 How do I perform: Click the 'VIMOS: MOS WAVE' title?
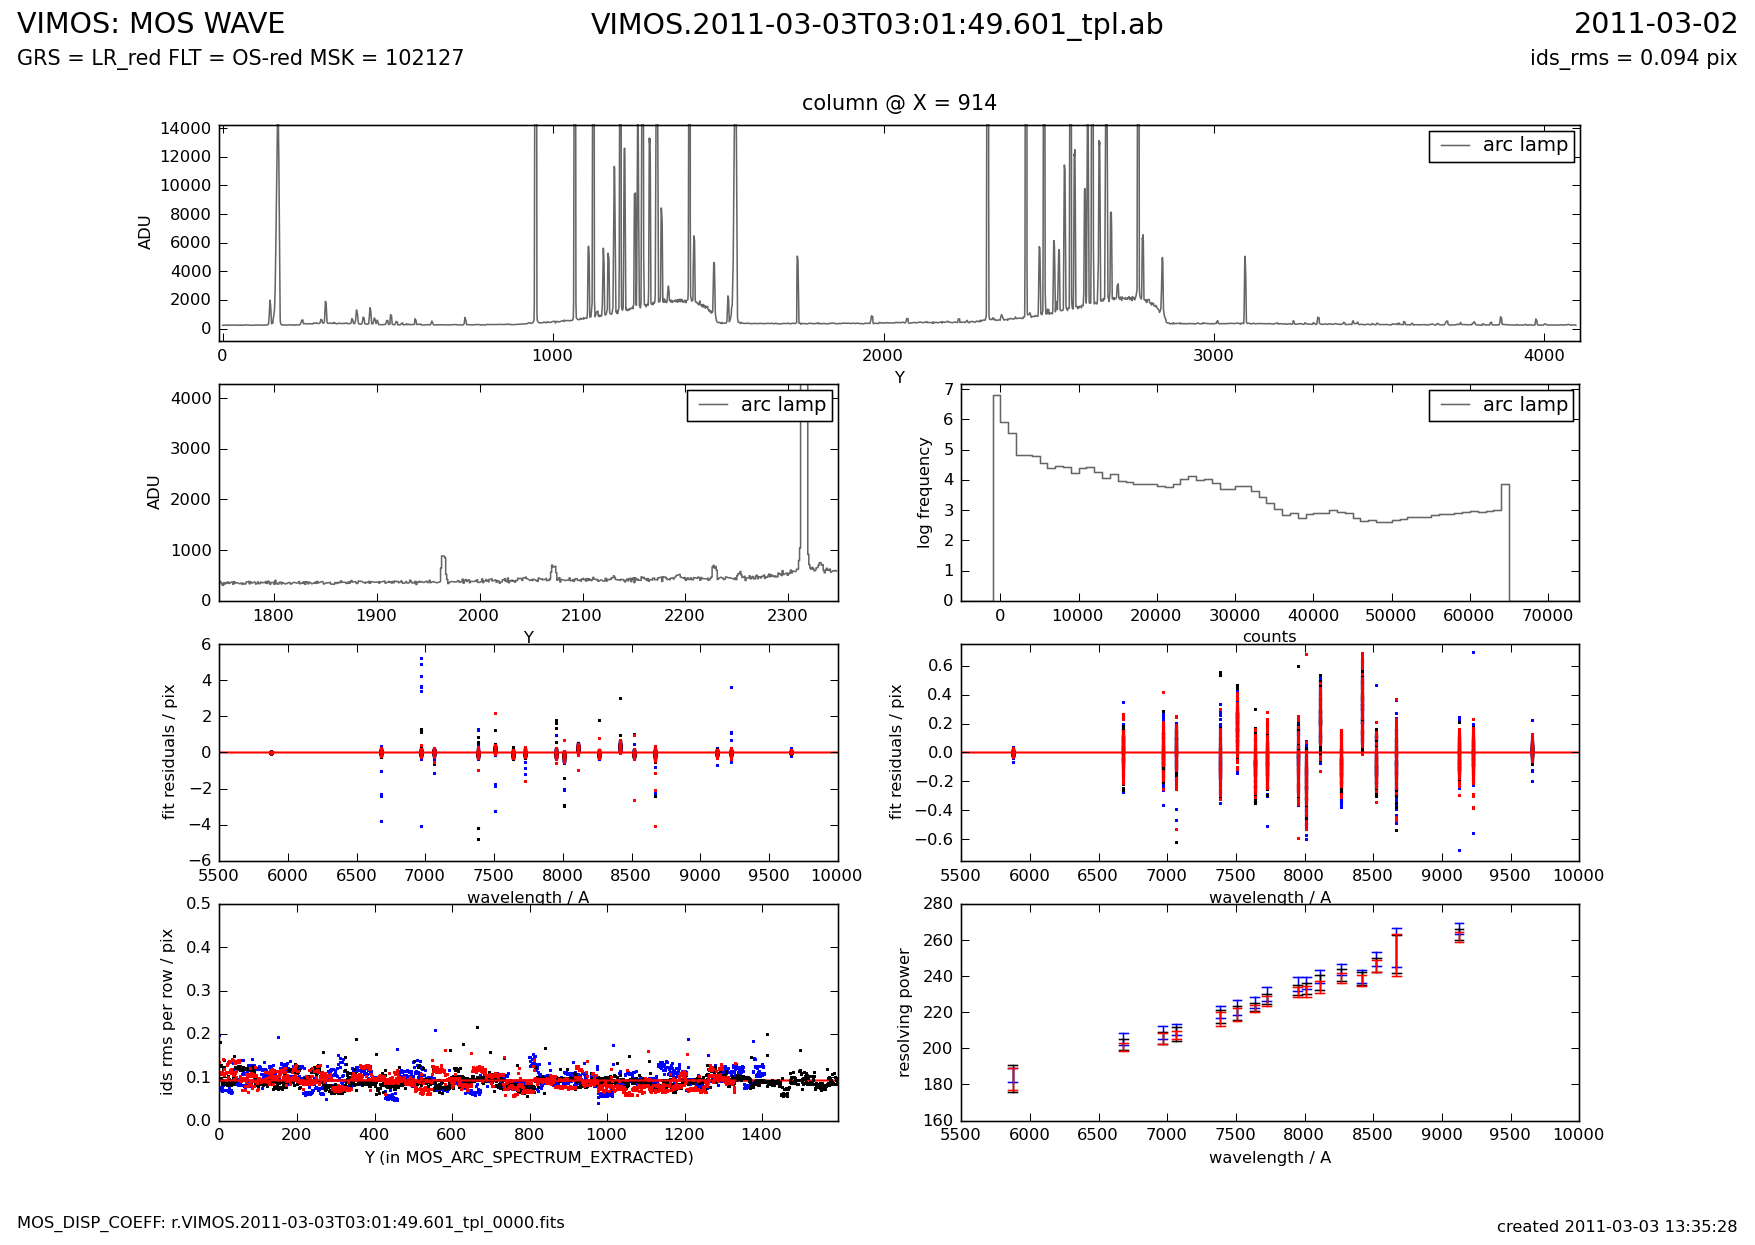[x=151, y=24]
